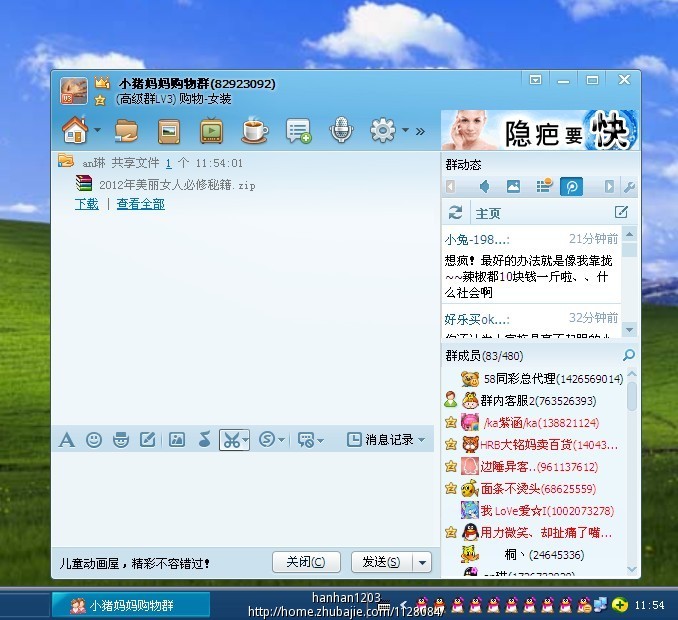Click the group avatar picture
The image size is (678, 620).
click(74, 91)
